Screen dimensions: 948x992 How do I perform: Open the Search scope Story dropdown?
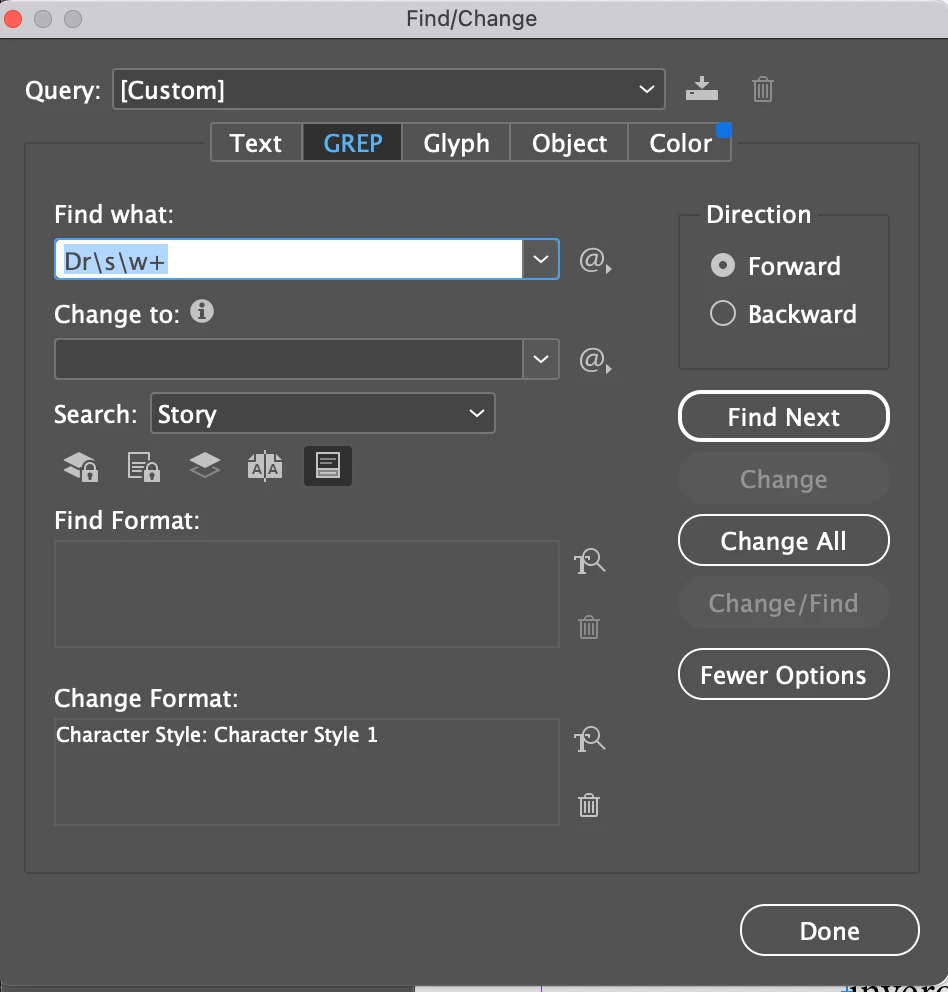coord(323,413)
